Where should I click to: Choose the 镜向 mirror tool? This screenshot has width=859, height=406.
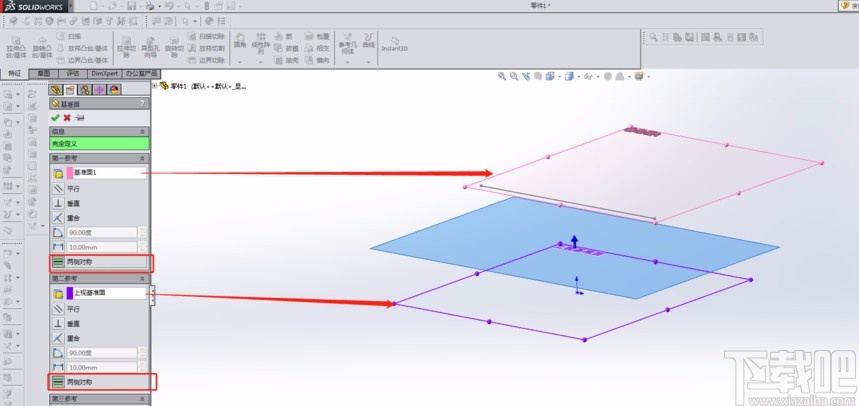(x=317, y=60)
